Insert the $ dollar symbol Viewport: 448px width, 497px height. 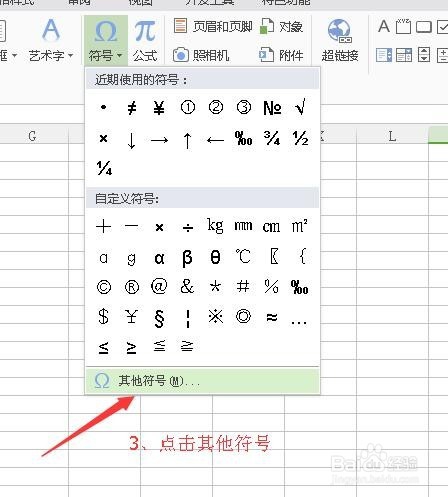click(x=103, y=316)
